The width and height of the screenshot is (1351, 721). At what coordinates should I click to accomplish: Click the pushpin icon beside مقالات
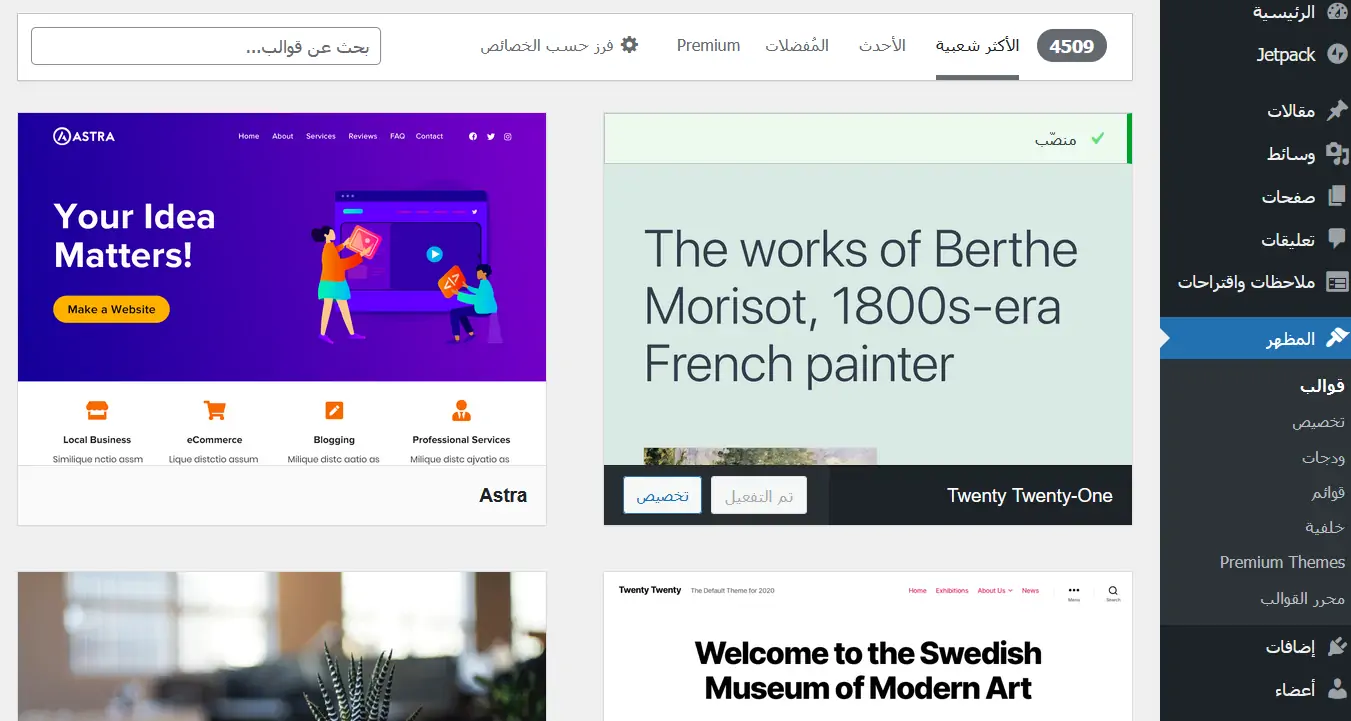(x=1337, y=110)
